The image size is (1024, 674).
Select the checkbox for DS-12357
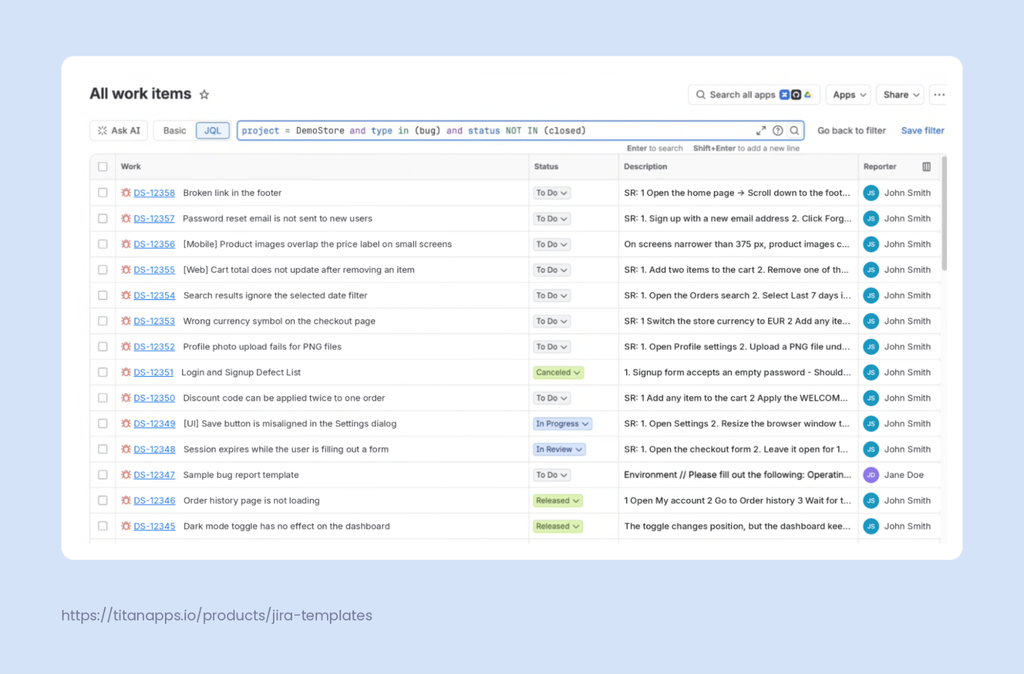pyautogui.click(x=103, y=218)
